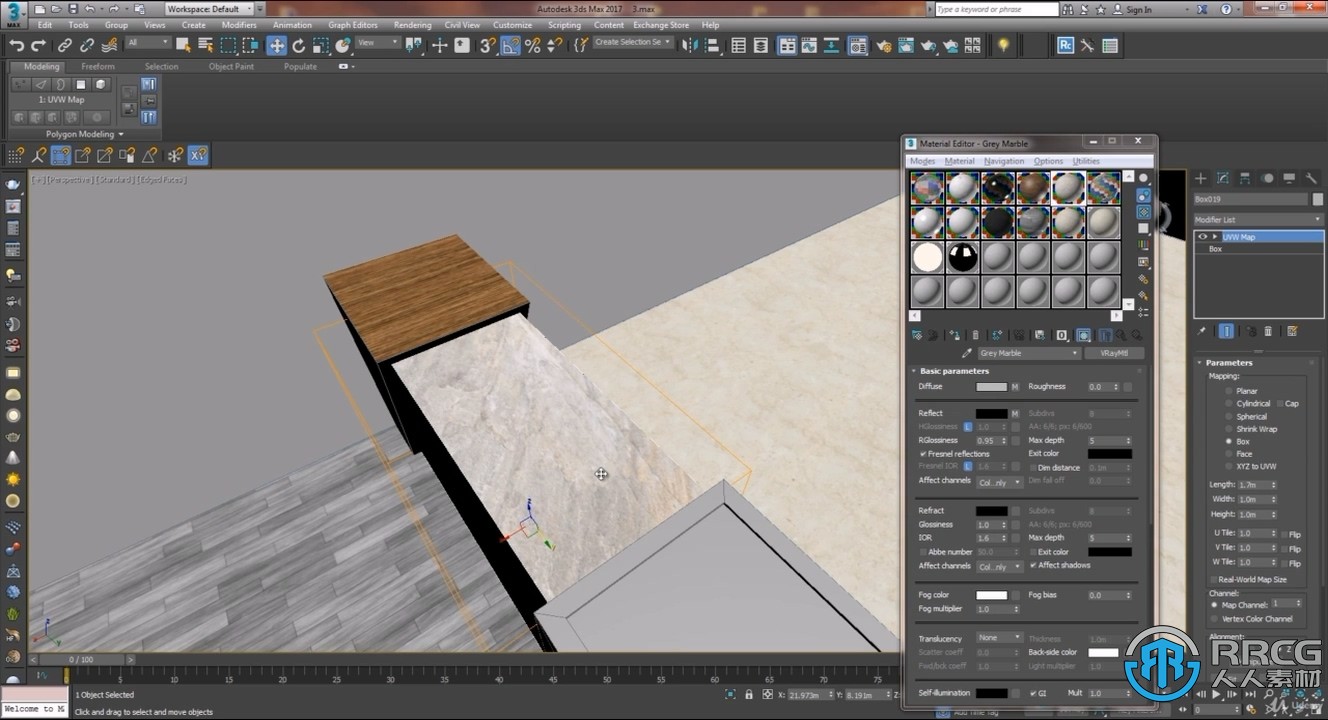The image size is (1328, 720).
Task: Open the View reference coordinate dropdown
Action: pyautogui.click(x=378, y=43)
